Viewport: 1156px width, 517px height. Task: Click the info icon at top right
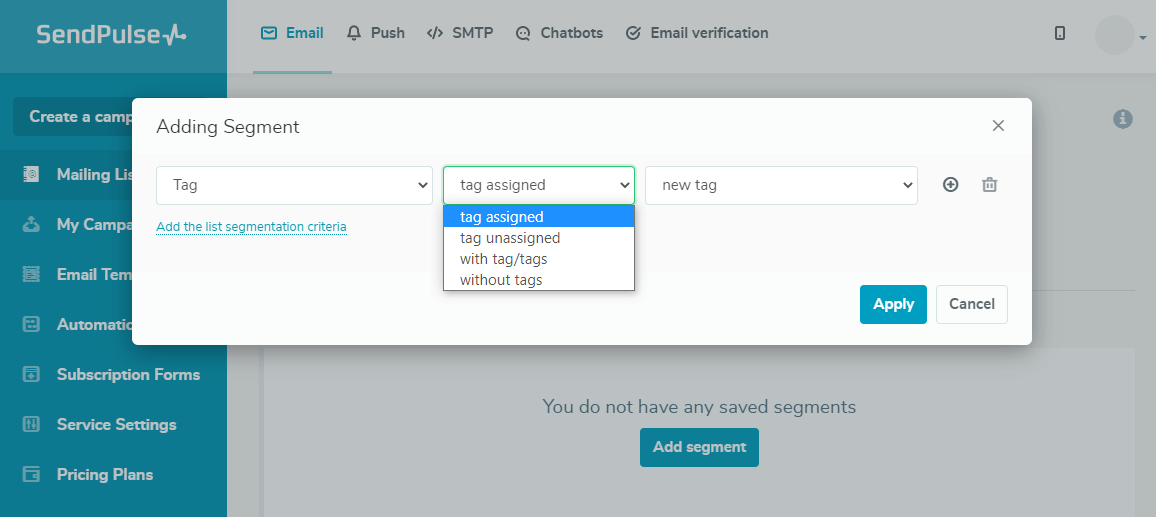1123,119
